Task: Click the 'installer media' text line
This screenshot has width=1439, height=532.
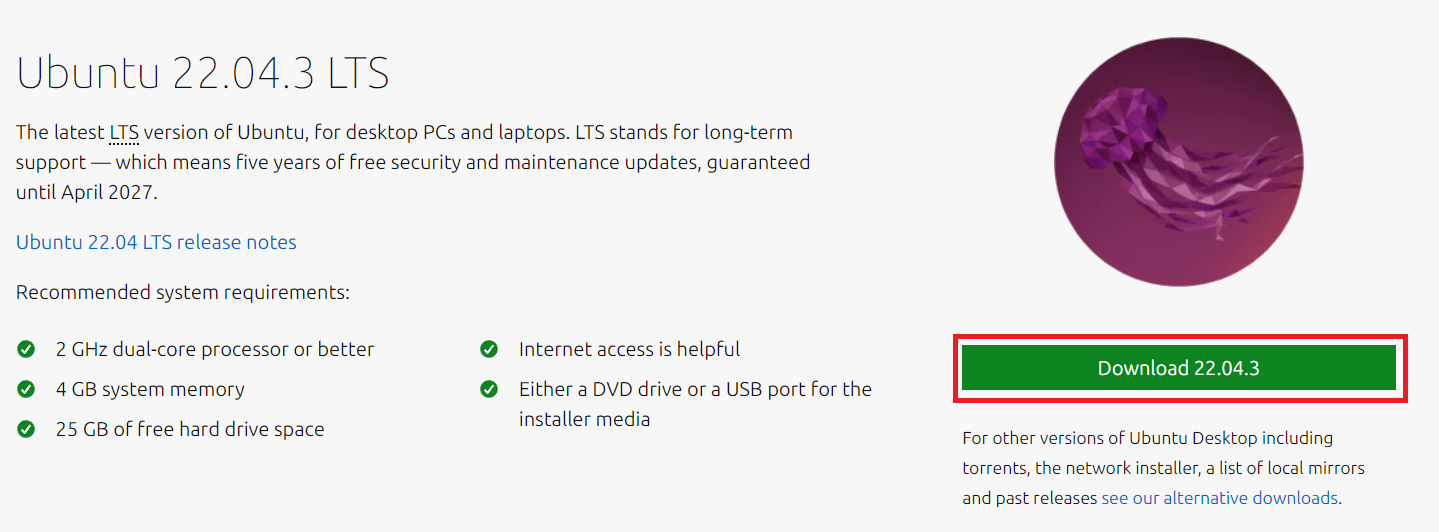Action: click(x=584, y=420)
